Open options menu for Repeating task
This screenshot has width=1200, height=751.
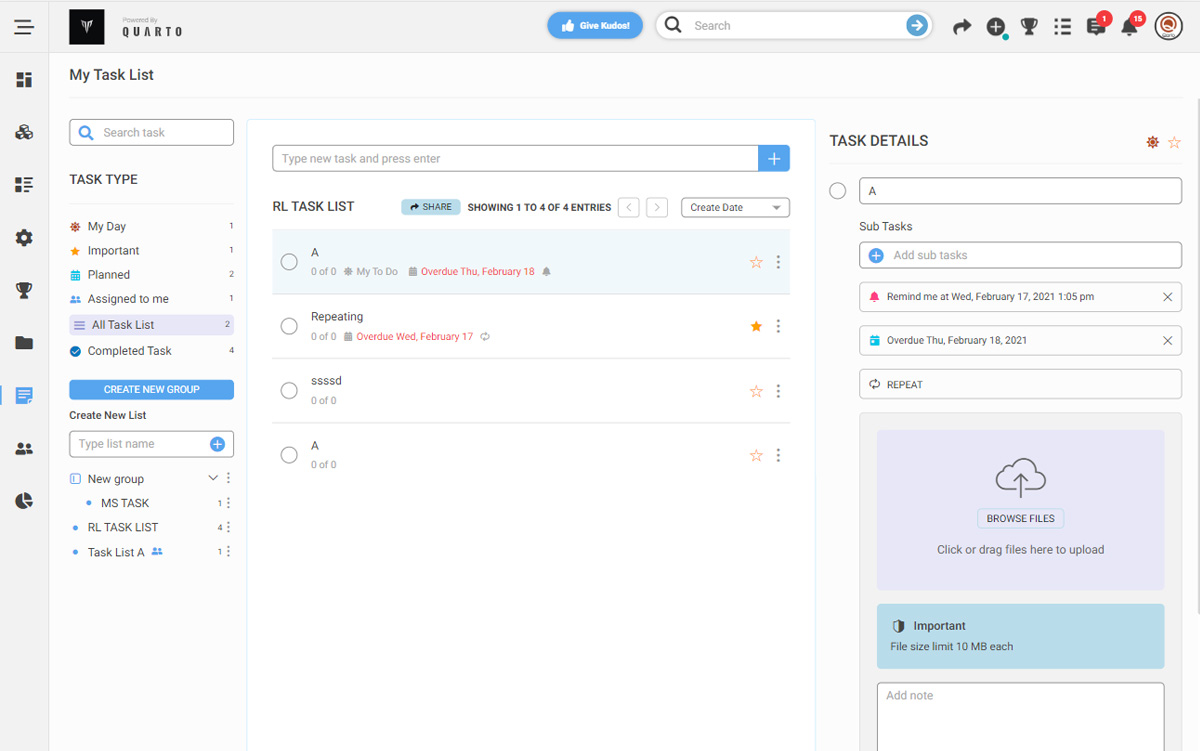coord(778,326)
